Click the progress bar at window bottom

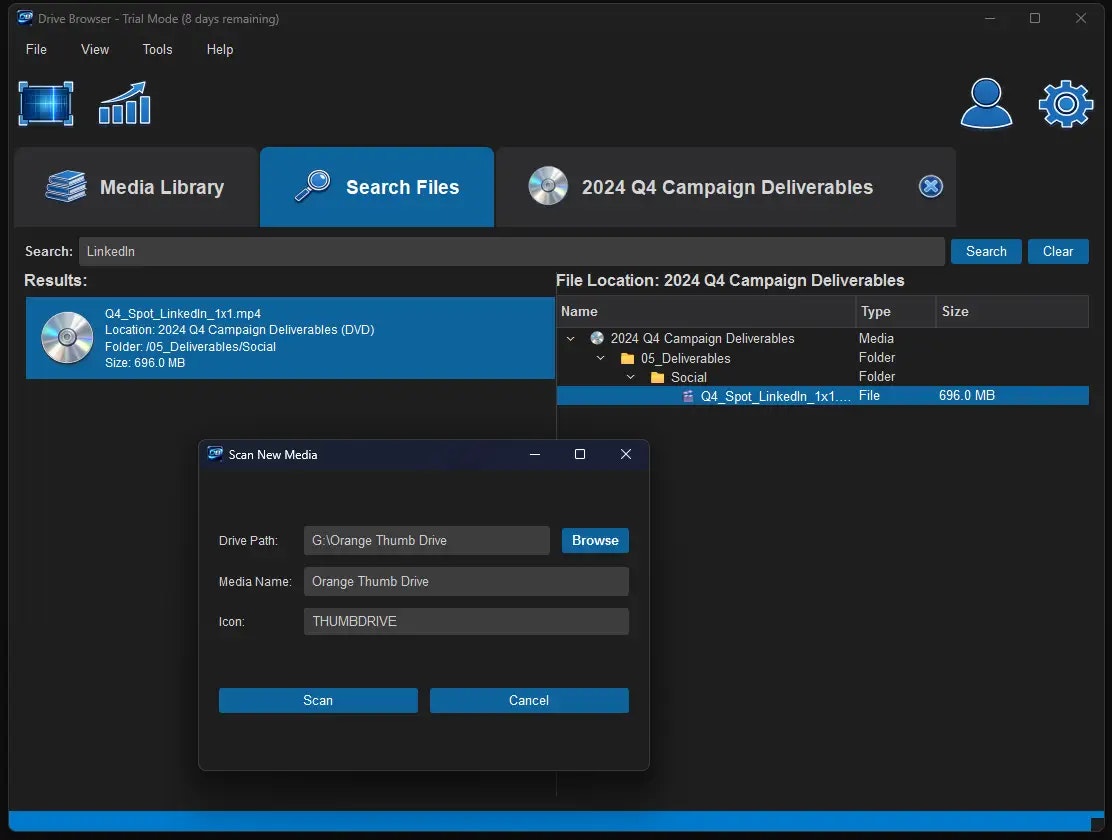(x=556, y=821)
